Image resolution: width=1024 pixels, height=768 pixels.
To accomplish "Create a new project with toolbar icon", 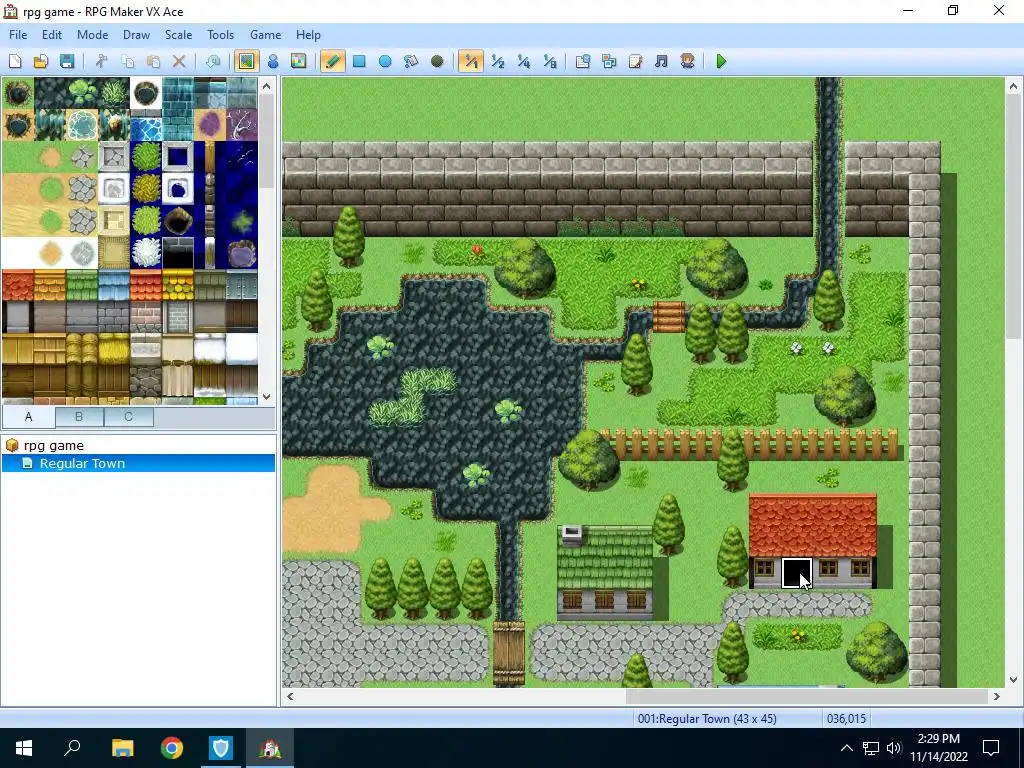I will (x=15, y=61).
